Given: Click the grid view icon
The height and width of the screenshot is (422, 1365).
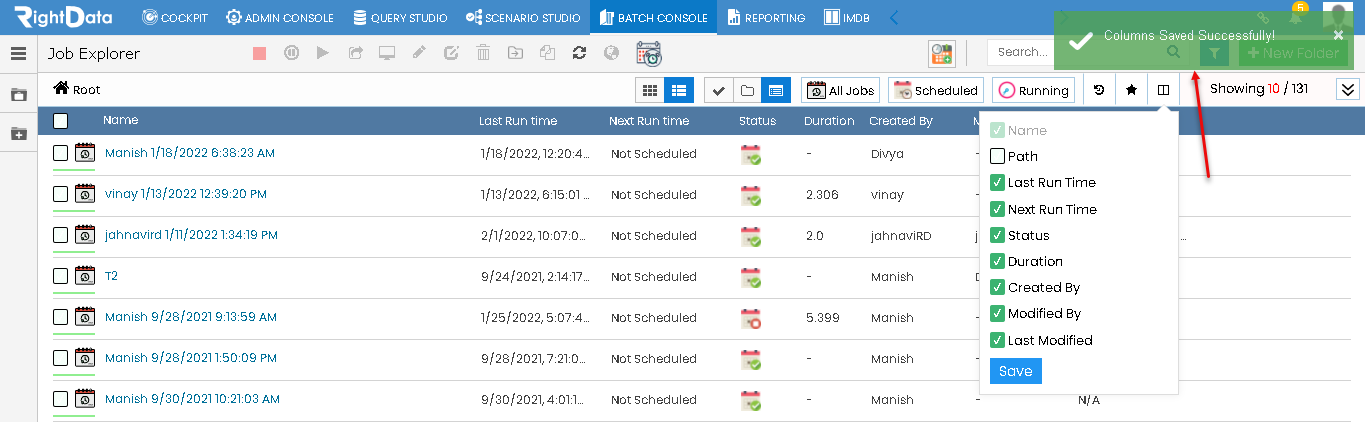Looking at the screenshot, I should pyautogui.click(x=650, y=90).
